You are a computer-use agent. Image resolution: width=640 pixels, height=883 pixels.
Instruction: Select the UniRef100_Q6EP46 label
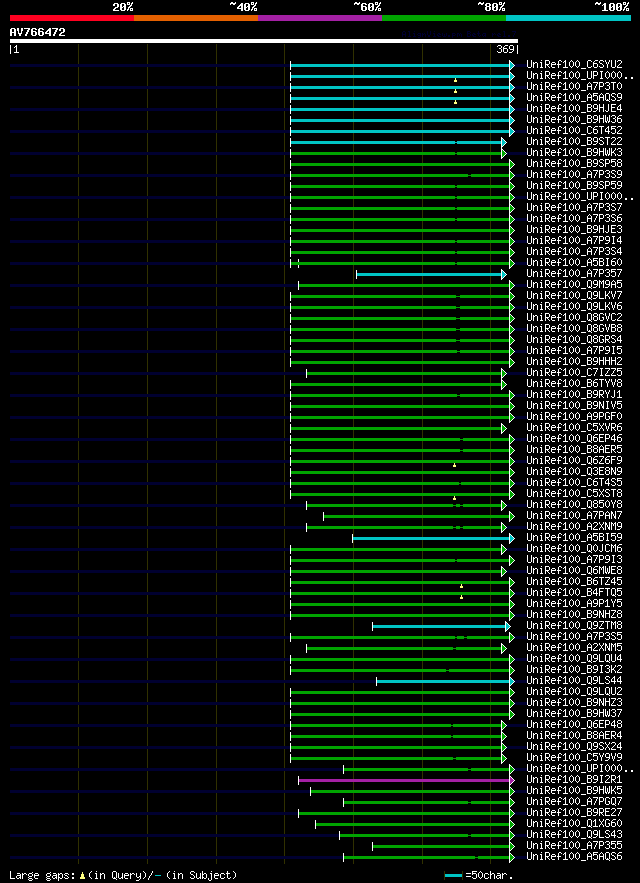(574, 438)
